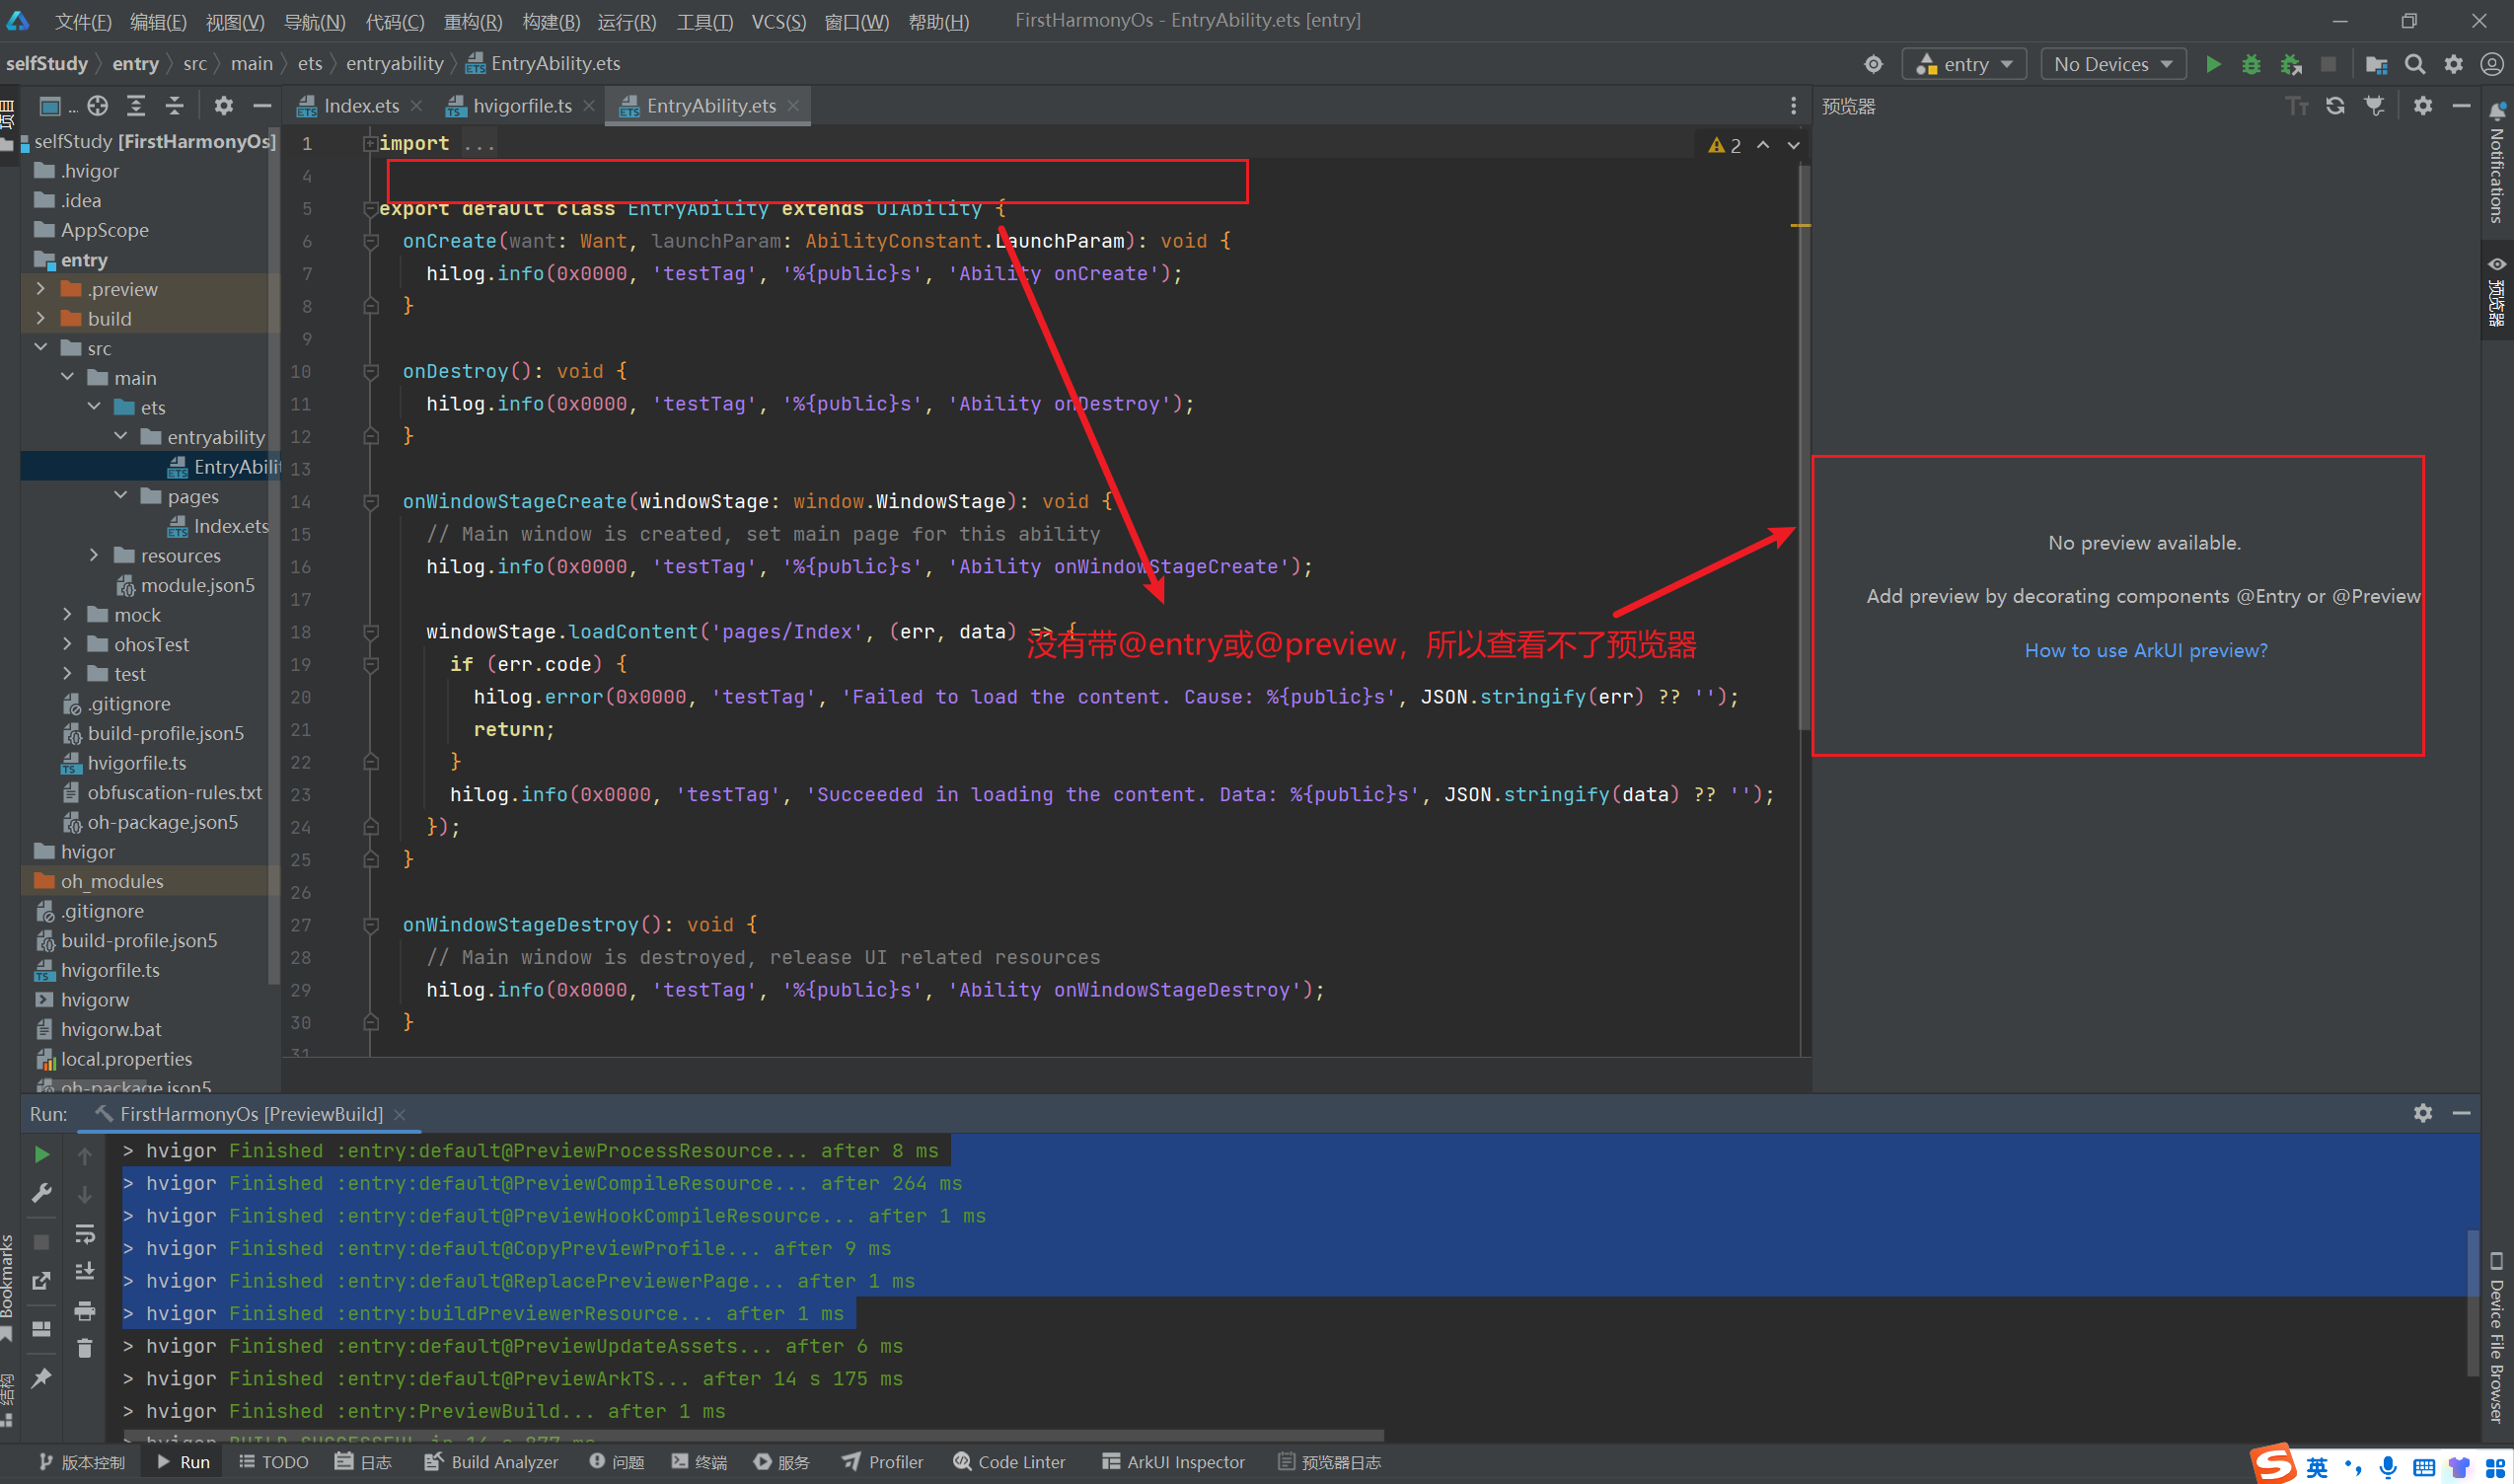2514x1484 pixels.
Task: Click the trash icon to clear Run output
Action: click(85, 1348)
